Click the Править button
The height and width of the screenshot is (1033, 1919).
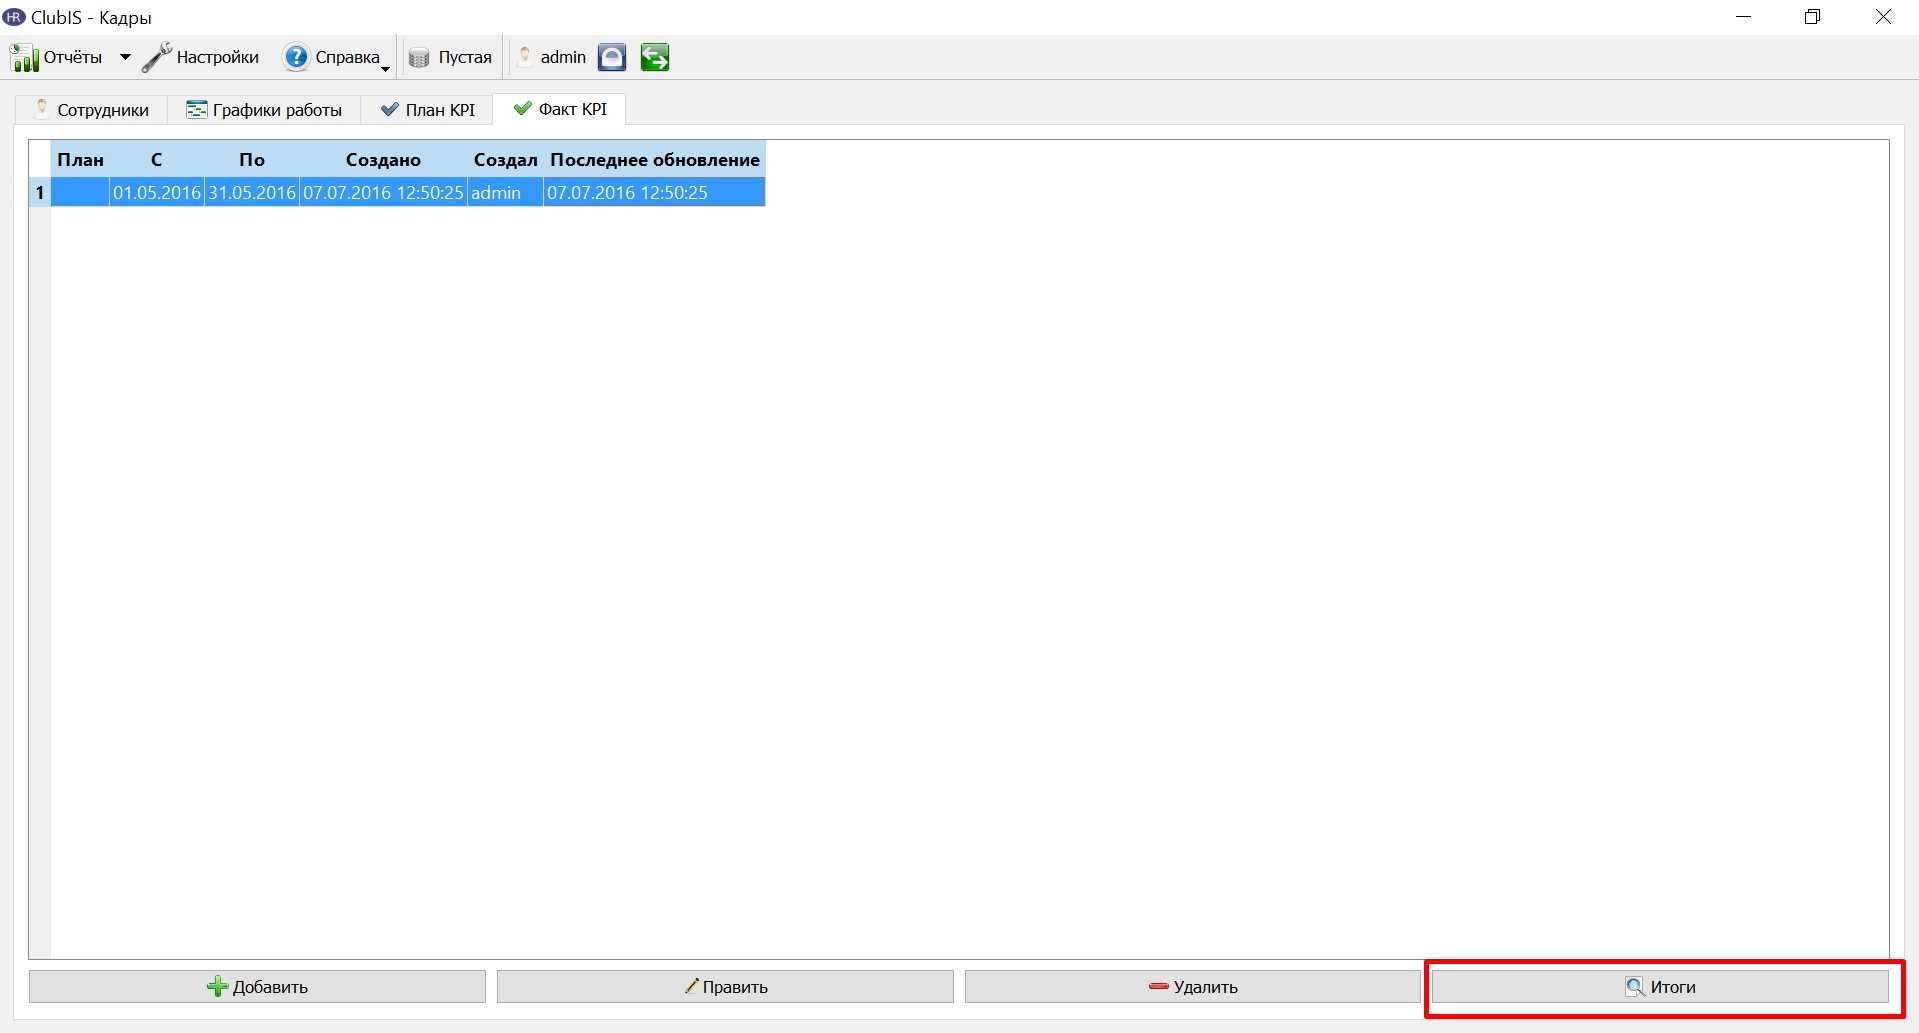coord(725,987)
